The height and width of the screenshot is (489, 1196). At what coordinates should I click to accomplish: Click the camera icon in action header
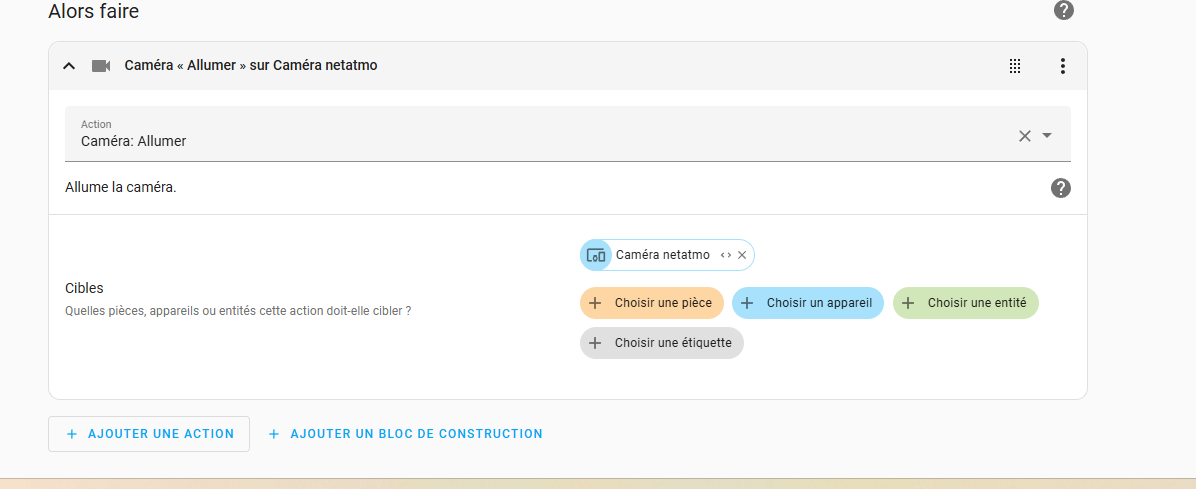101,66
